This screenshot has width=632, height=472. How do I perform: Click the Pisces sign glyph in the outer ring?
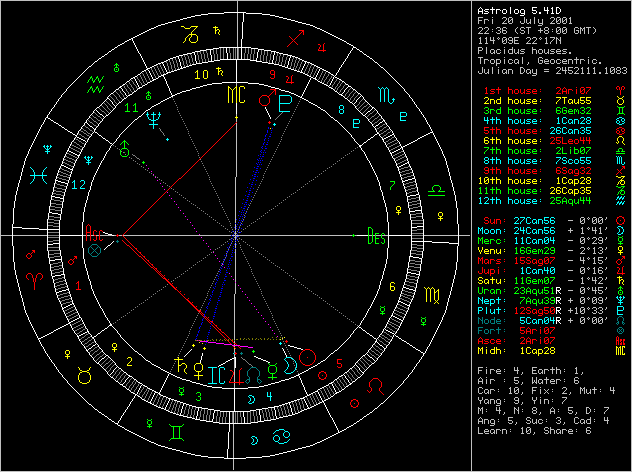coord(39,176)
